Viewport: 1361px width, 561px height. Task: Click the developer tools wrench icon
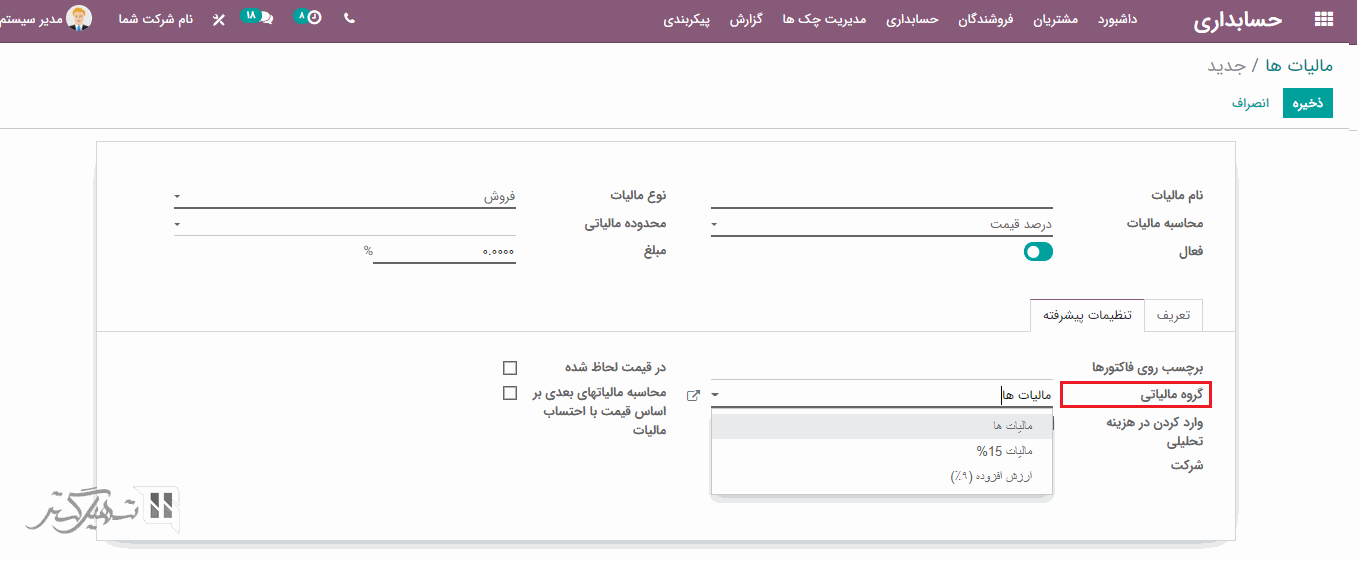tap(219, 20)
